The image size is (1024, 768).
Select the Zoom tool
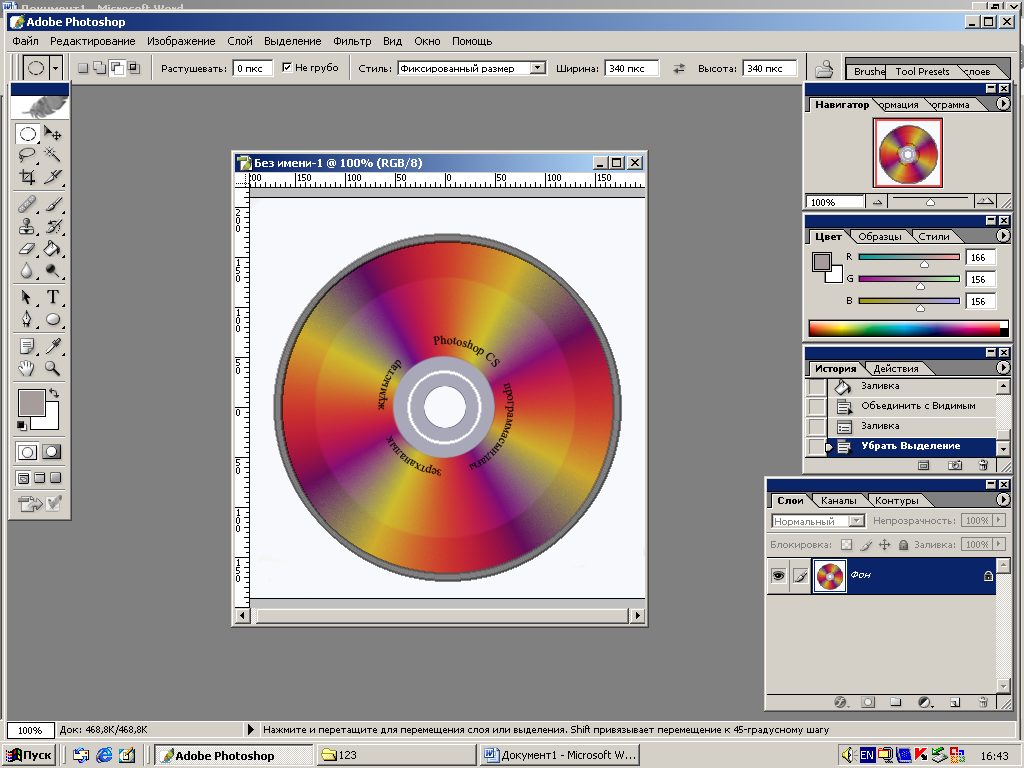coord(52,368)
